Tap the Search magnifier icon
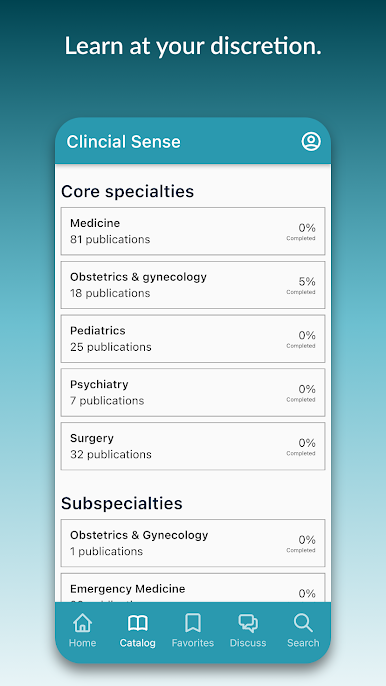 [x=303, y=623]
